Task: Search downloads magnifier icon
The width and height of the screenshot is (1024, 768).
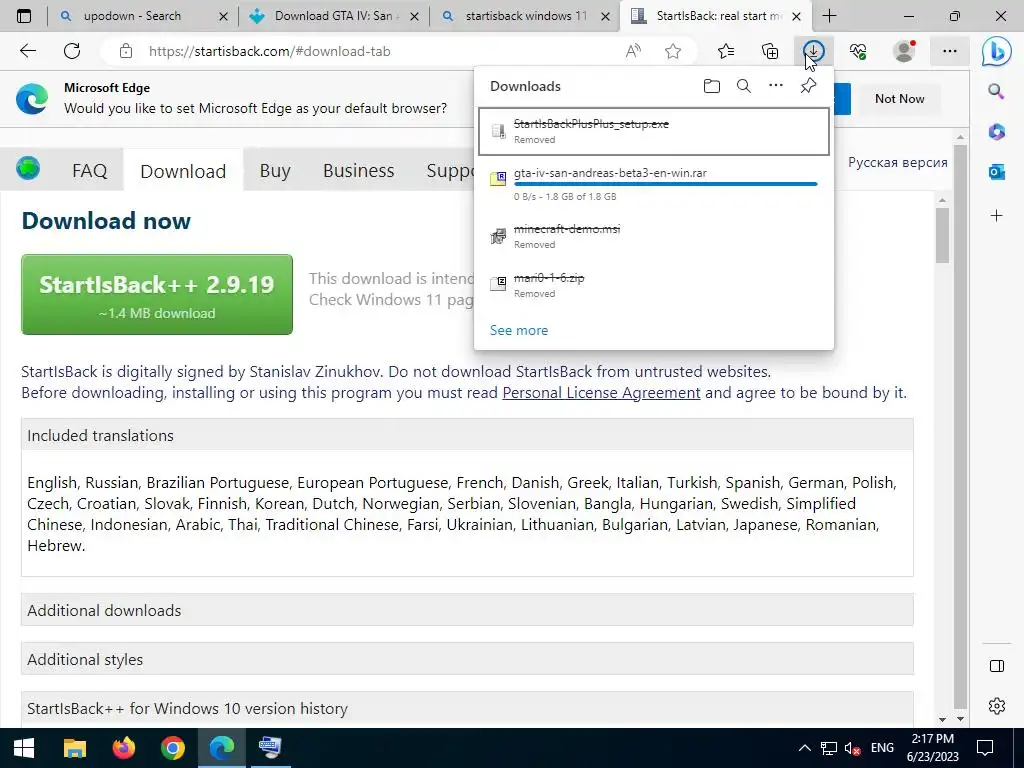Action: click(743, 86)
